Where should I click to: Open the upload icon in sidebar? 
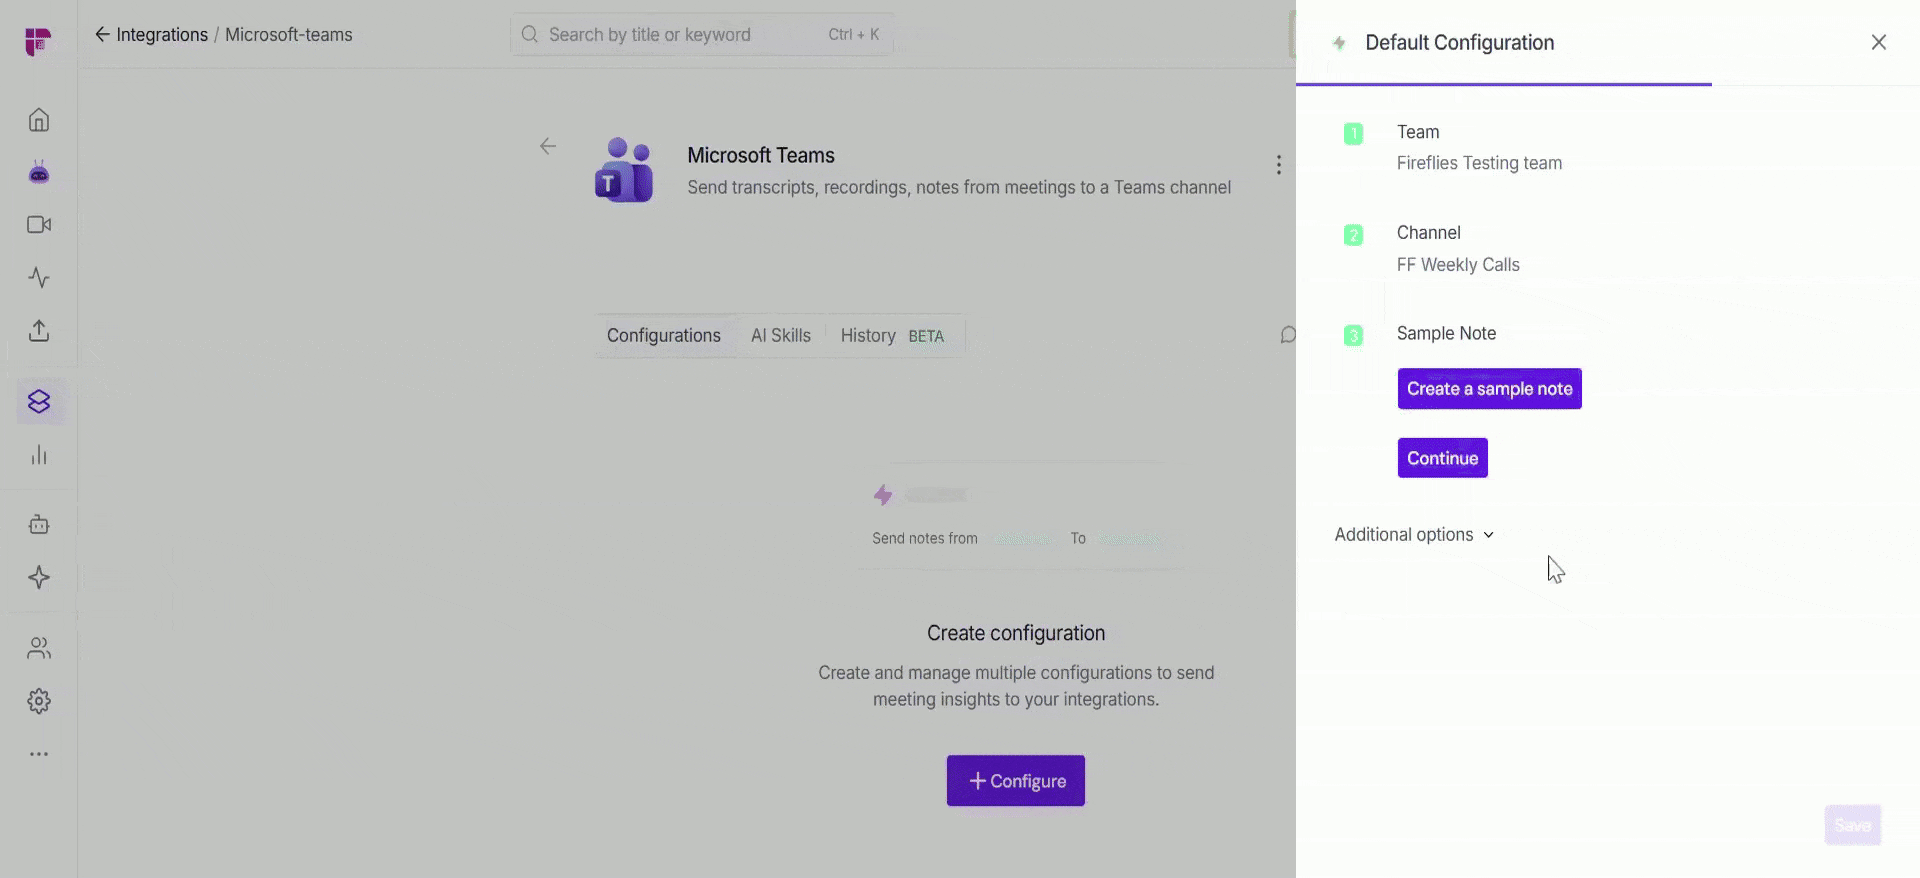(x=39, y=331)
